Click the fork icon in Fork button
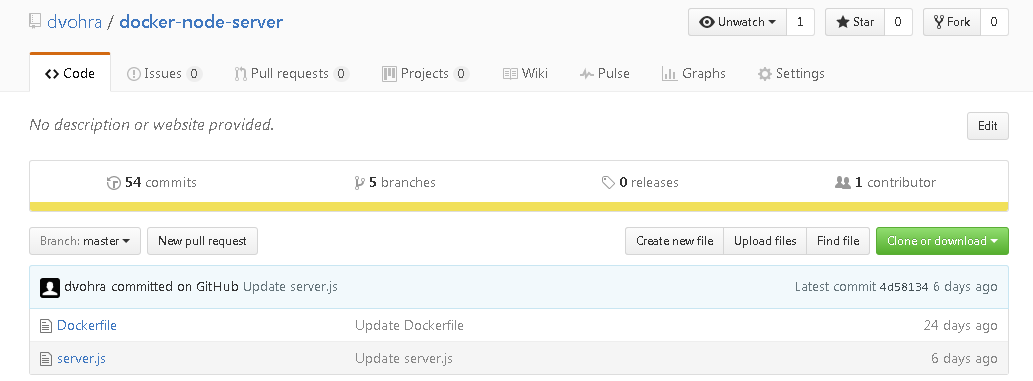1033x381 pixels. 939,22
